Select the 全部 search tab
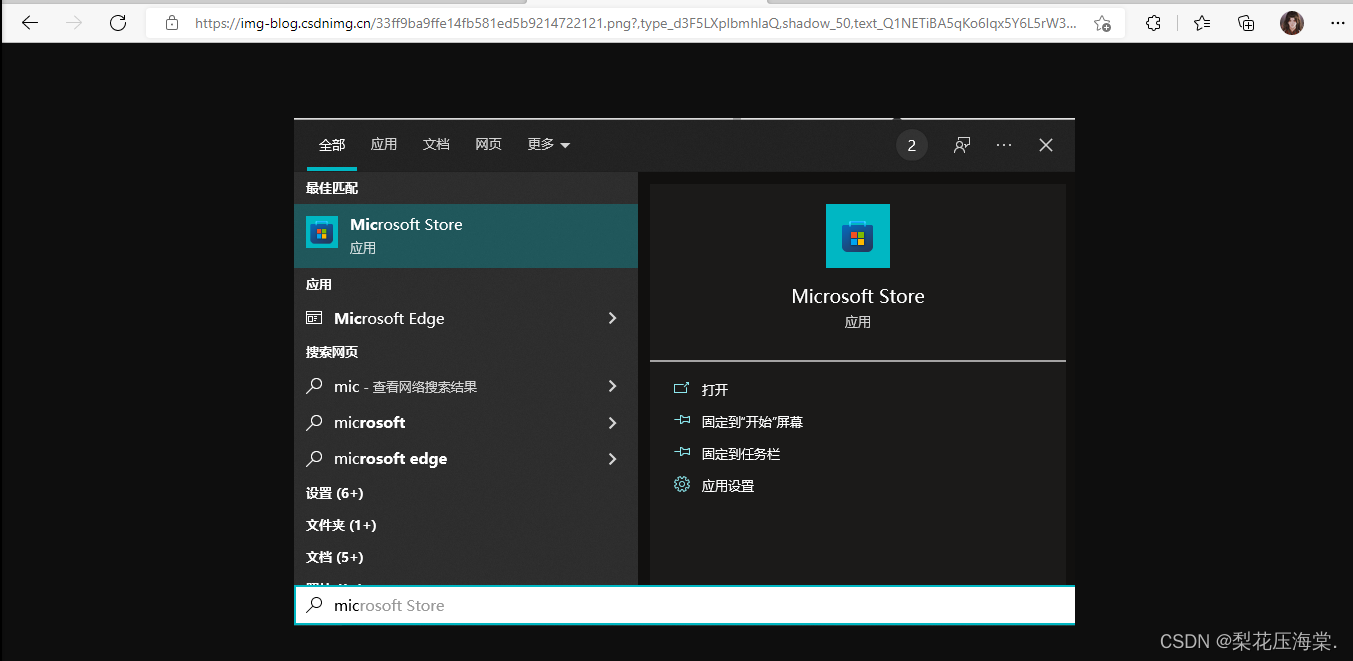 point(332,145)
